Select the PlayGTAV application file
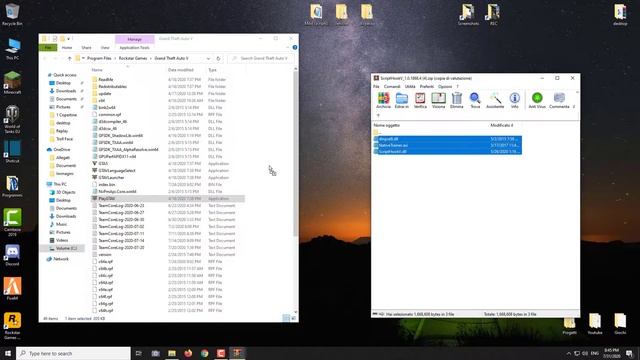 pyautogui.click(x=167, y=198)
